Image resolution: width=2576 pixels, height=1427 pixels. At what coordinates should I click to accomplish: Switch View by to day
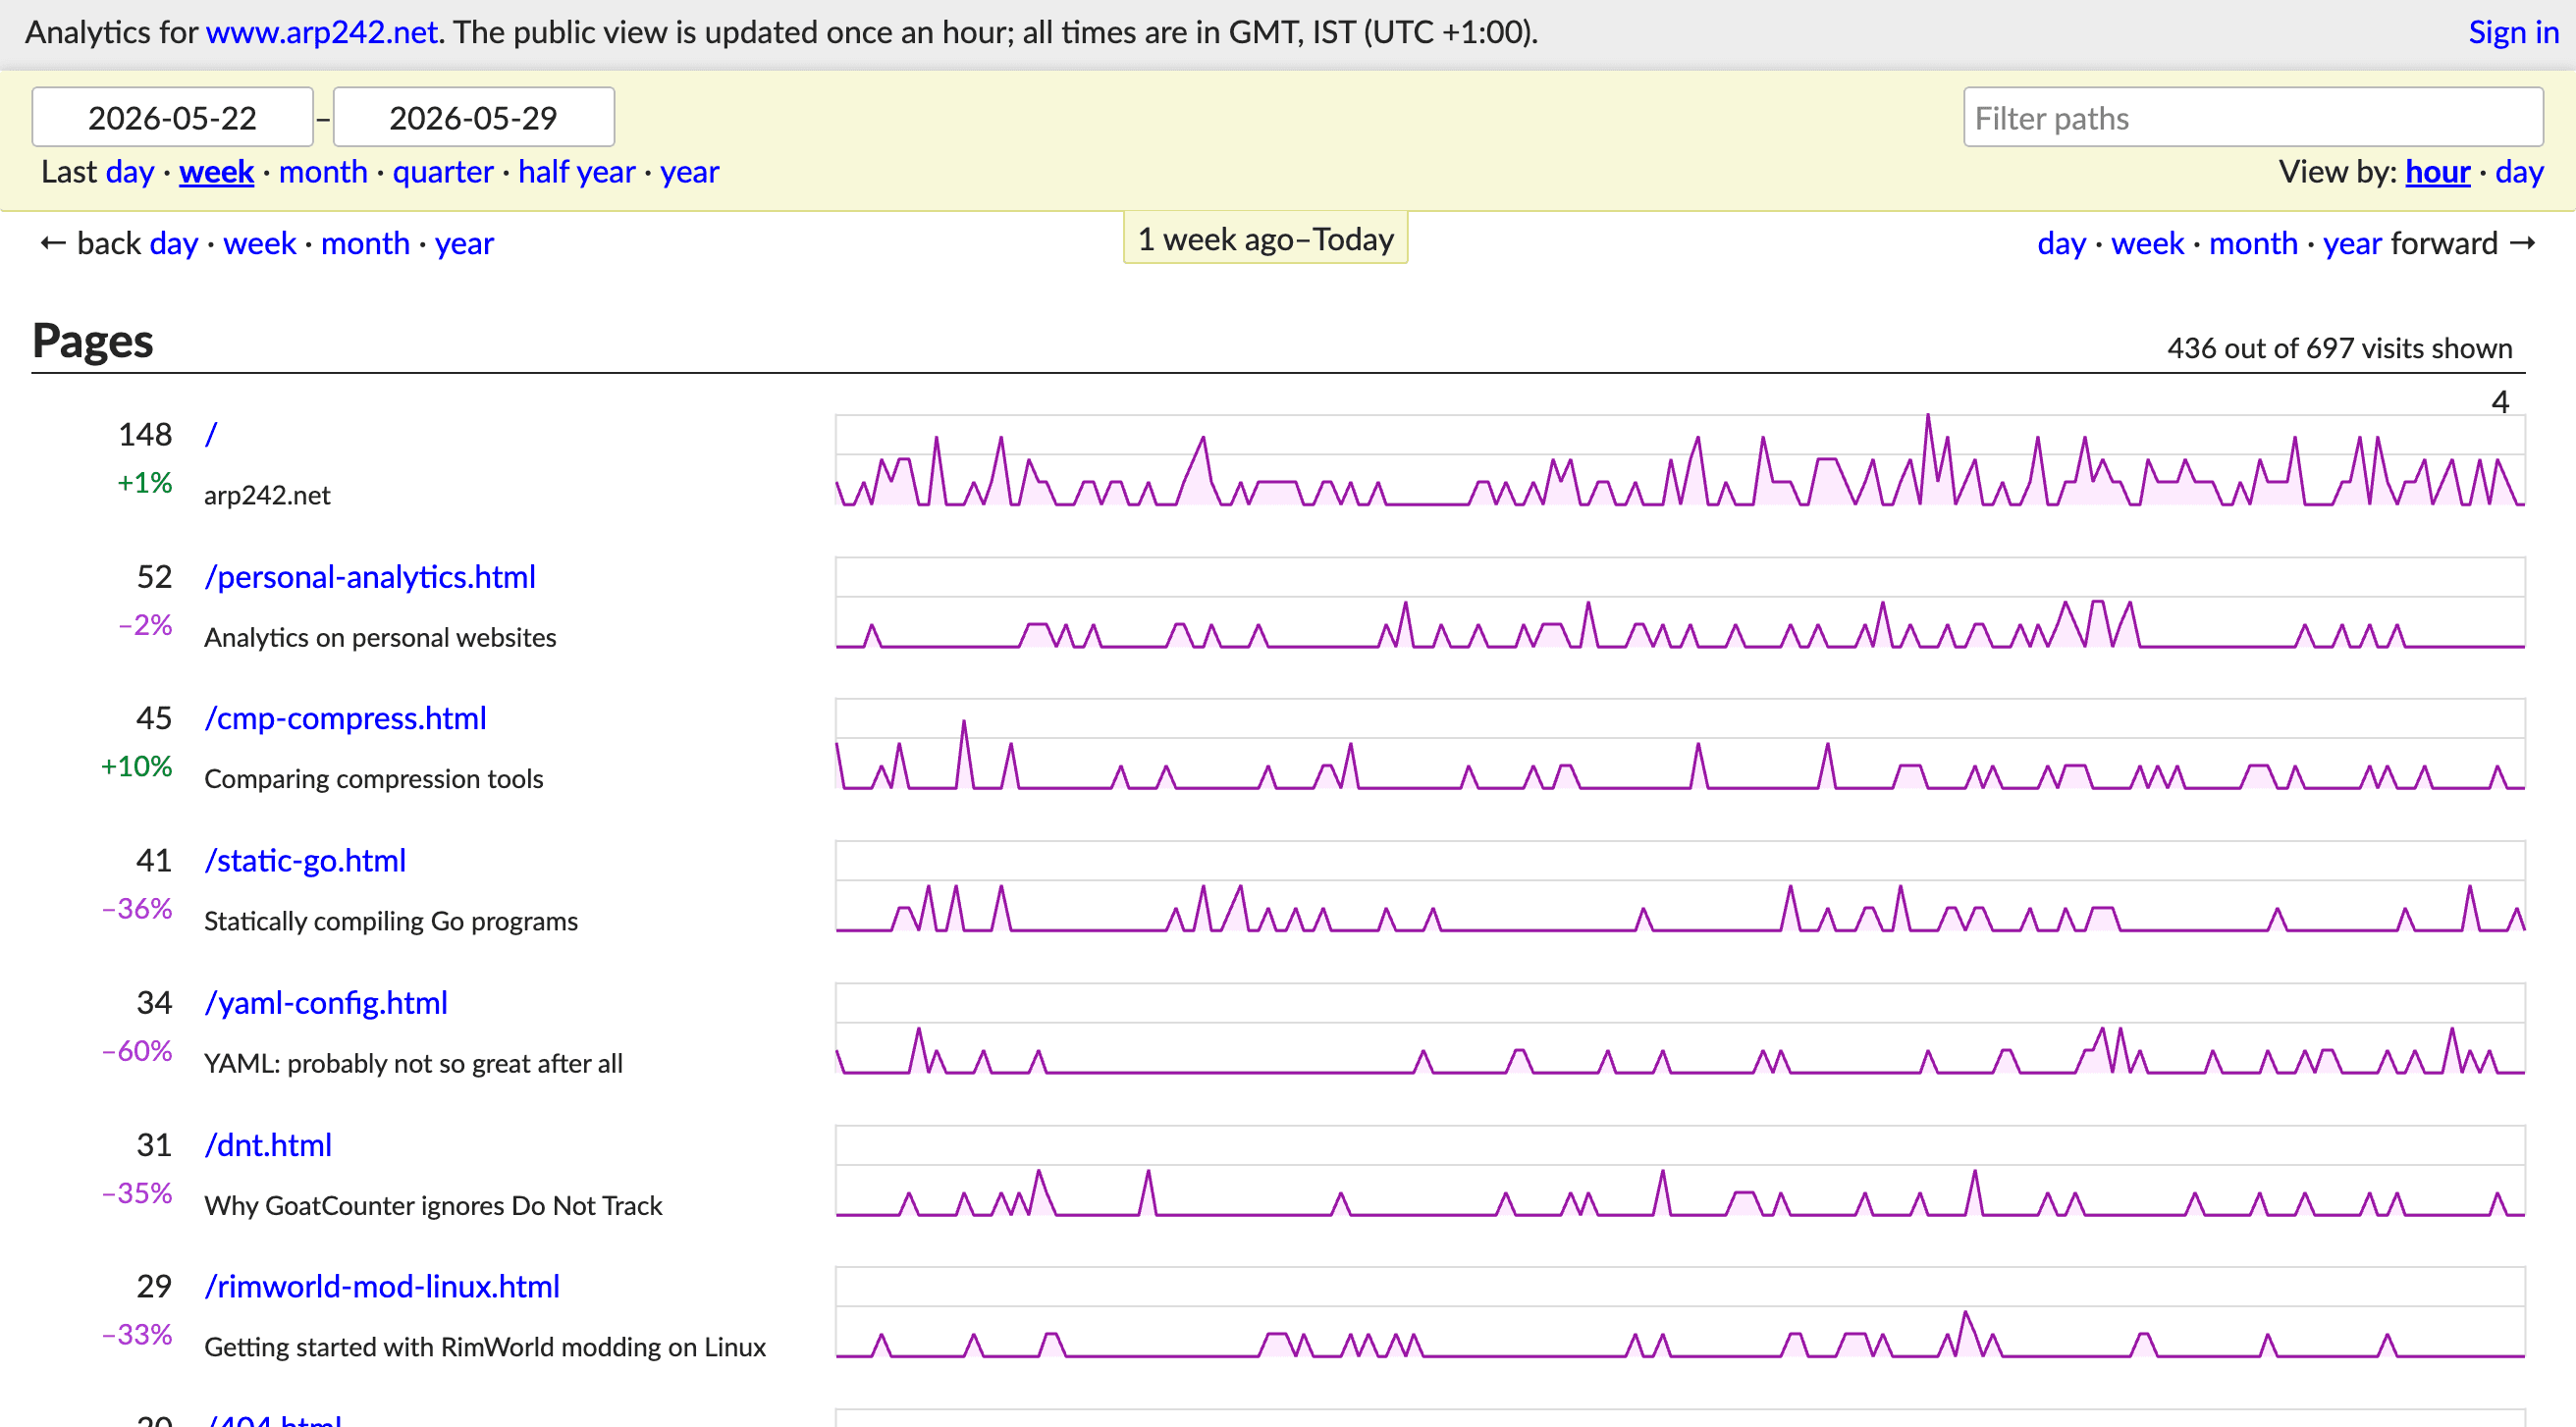point(2519,172)
